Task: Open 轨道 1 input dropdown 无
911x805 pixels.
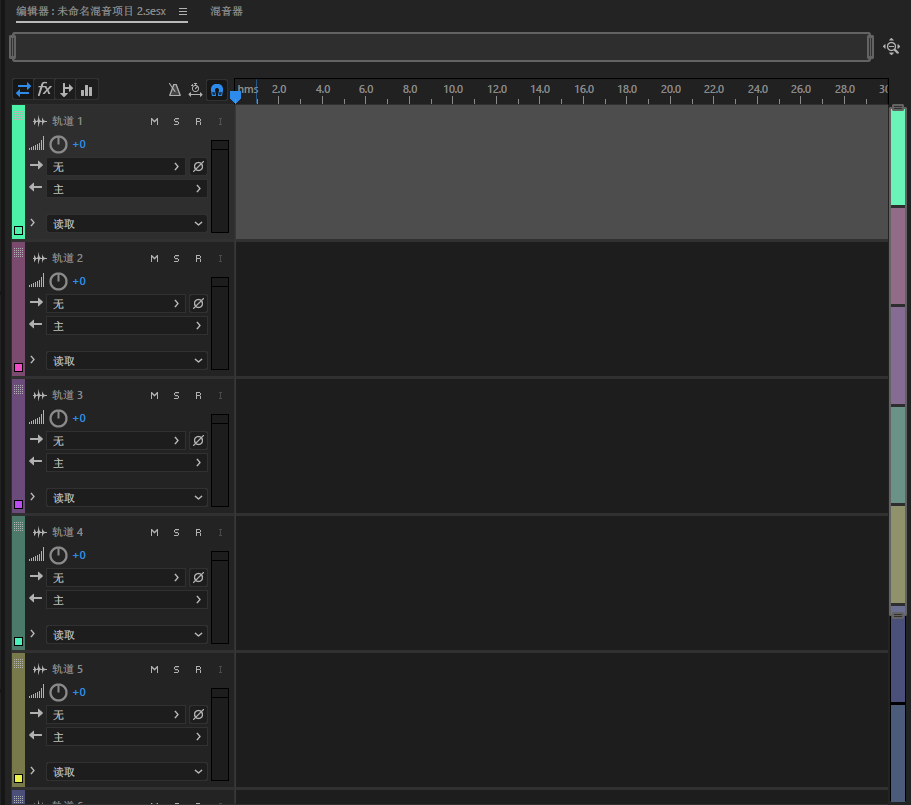Action: coord(116,167)
